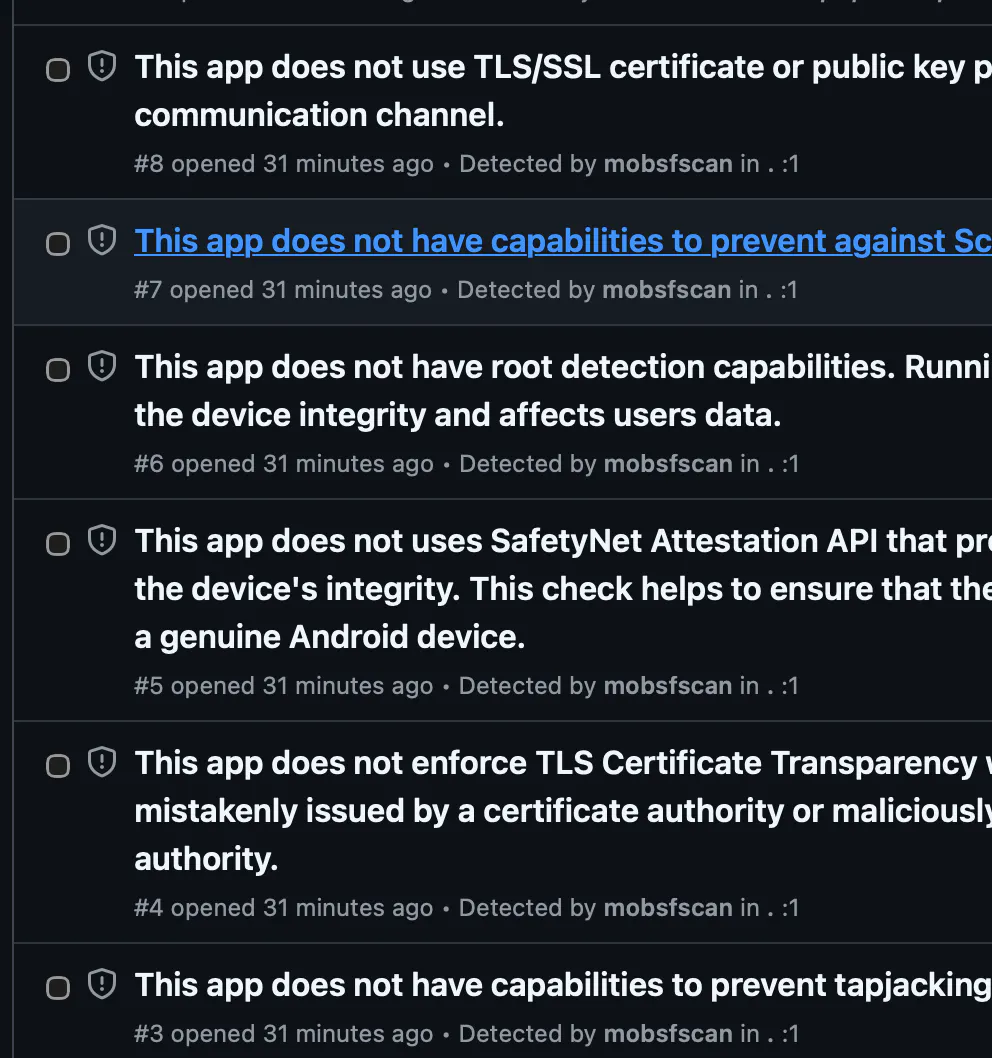Image resolution: width=992 pixels, height=1058 pixels.
Task: Toggle the checkbox for the tapjacking alert
Action: [59, 988]
